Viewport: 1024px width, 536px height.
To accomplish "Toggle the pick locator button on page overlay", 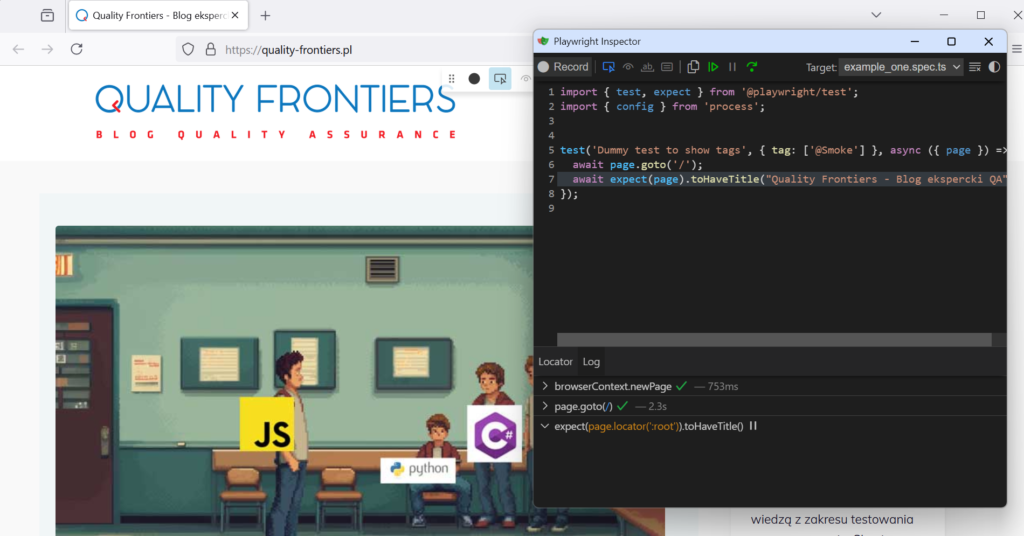I will click(x=500, y=79).
